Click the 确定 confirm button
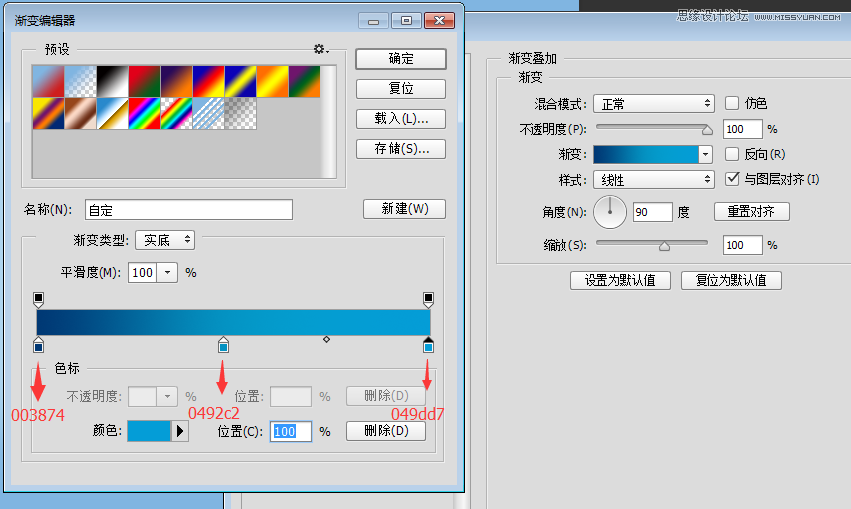 click(401, 58)
